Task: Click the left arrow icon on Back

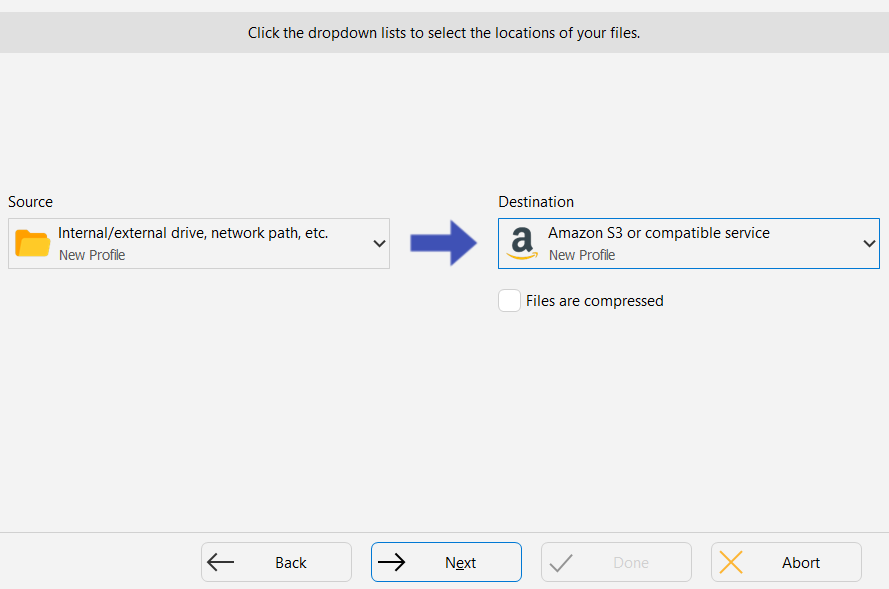Action: point(221,562)
